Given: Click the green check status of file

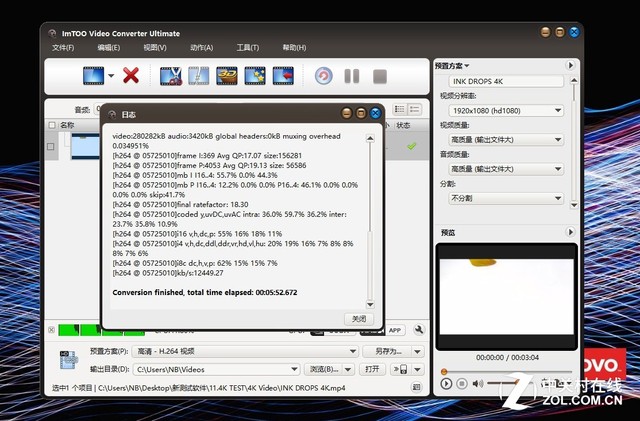Looking at the screenshot, I should point(411,146).
